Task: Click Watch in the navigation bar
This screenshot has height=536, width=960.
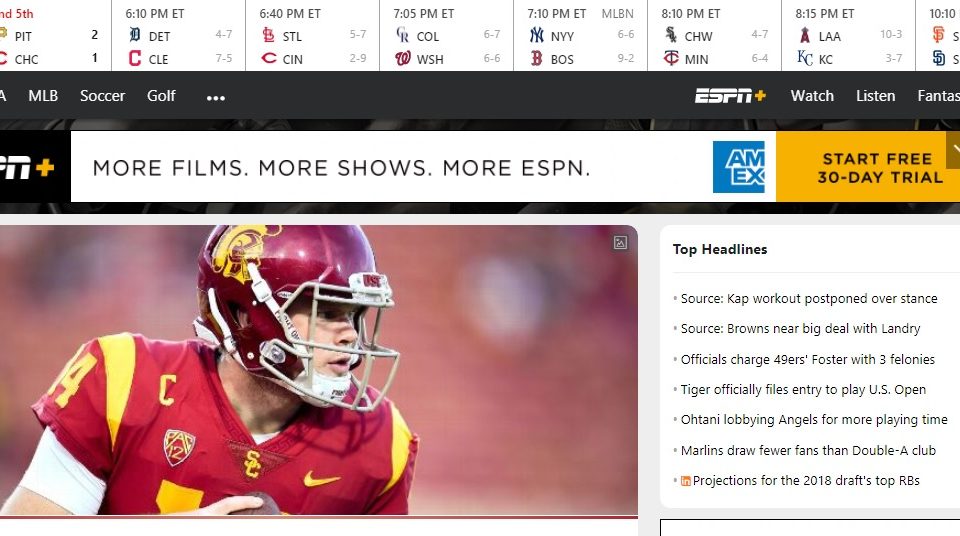Action: click(812, 96)
